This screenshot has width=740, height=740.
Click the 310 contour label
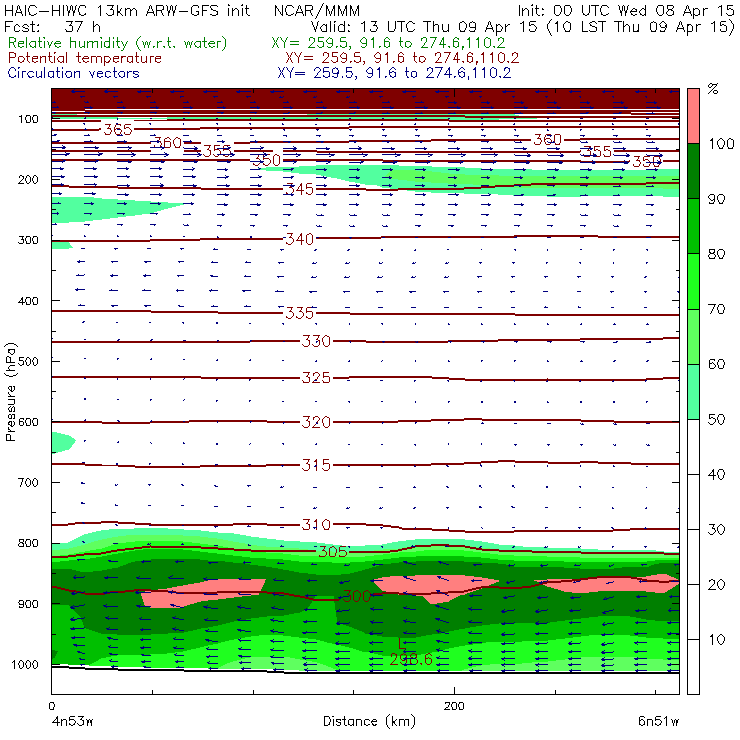click(316, 524)
